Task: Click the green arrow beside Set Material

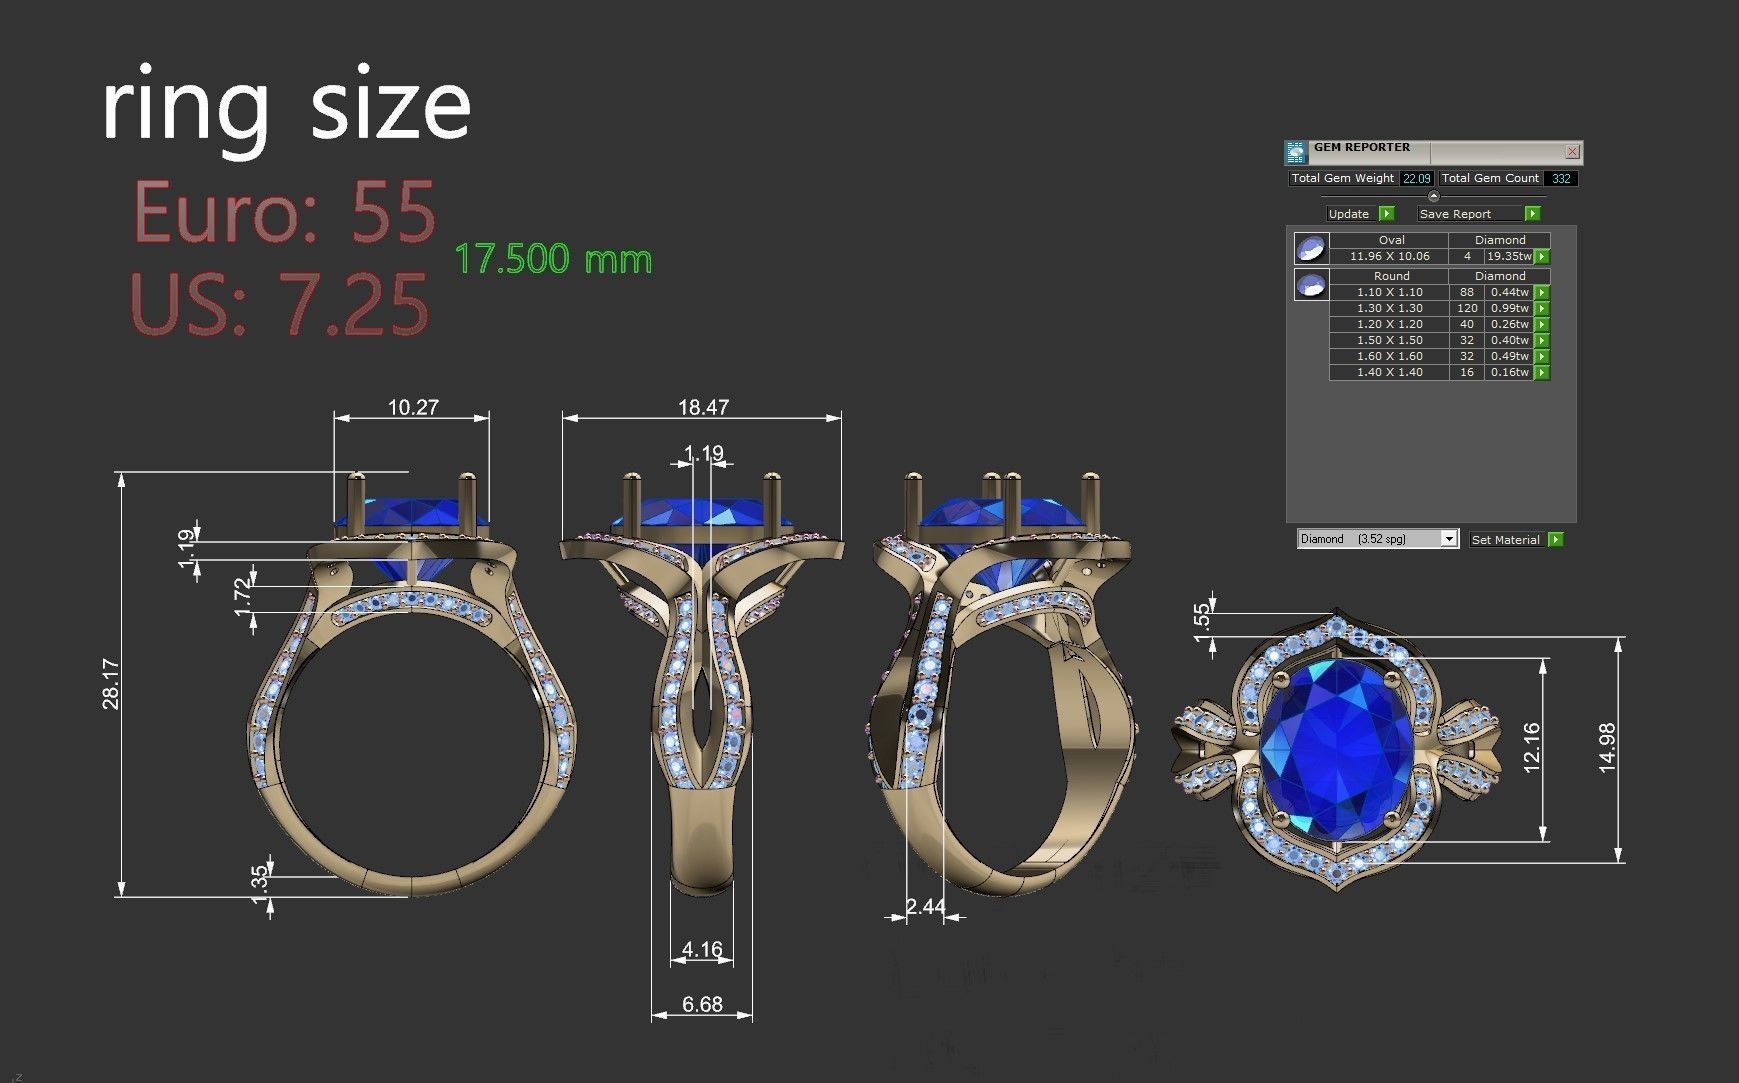Action: point(1555,540)
